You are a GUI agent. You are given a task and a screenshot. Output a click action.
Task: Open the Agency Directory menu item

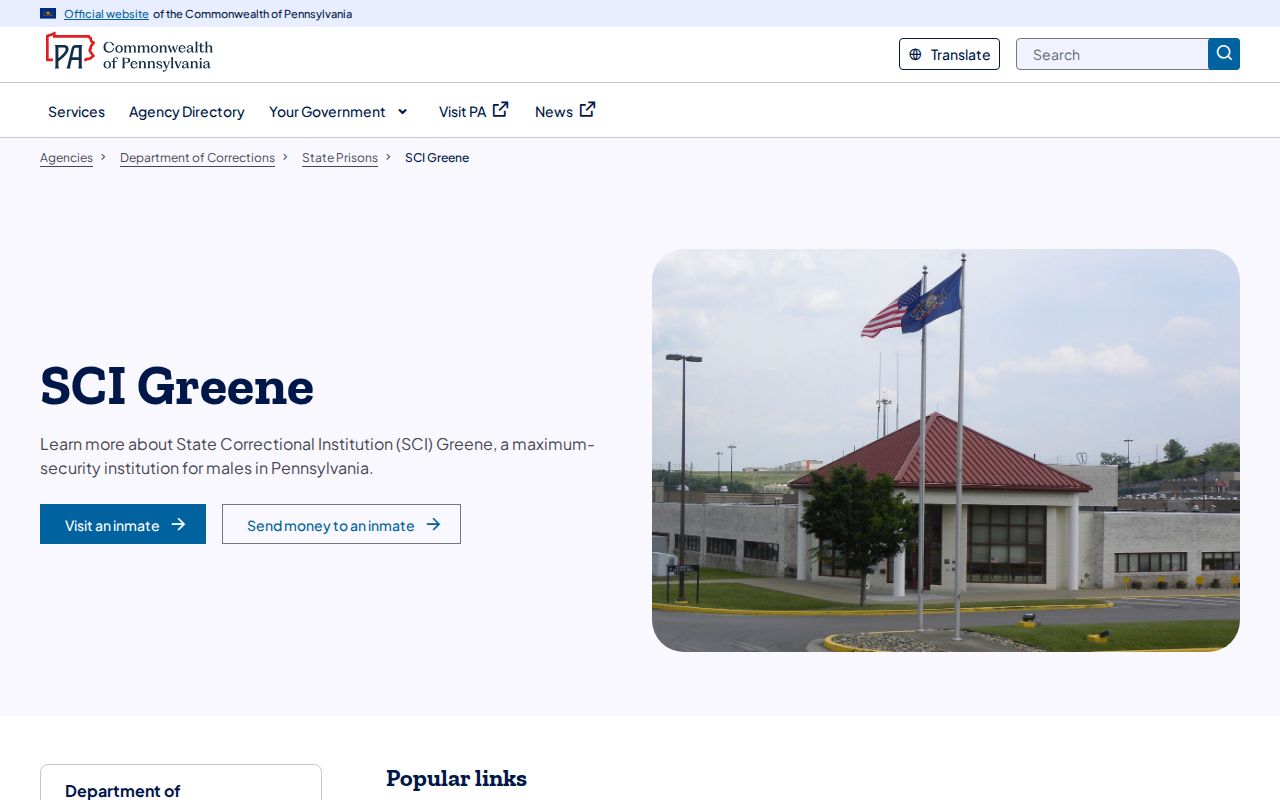[187, 112]
